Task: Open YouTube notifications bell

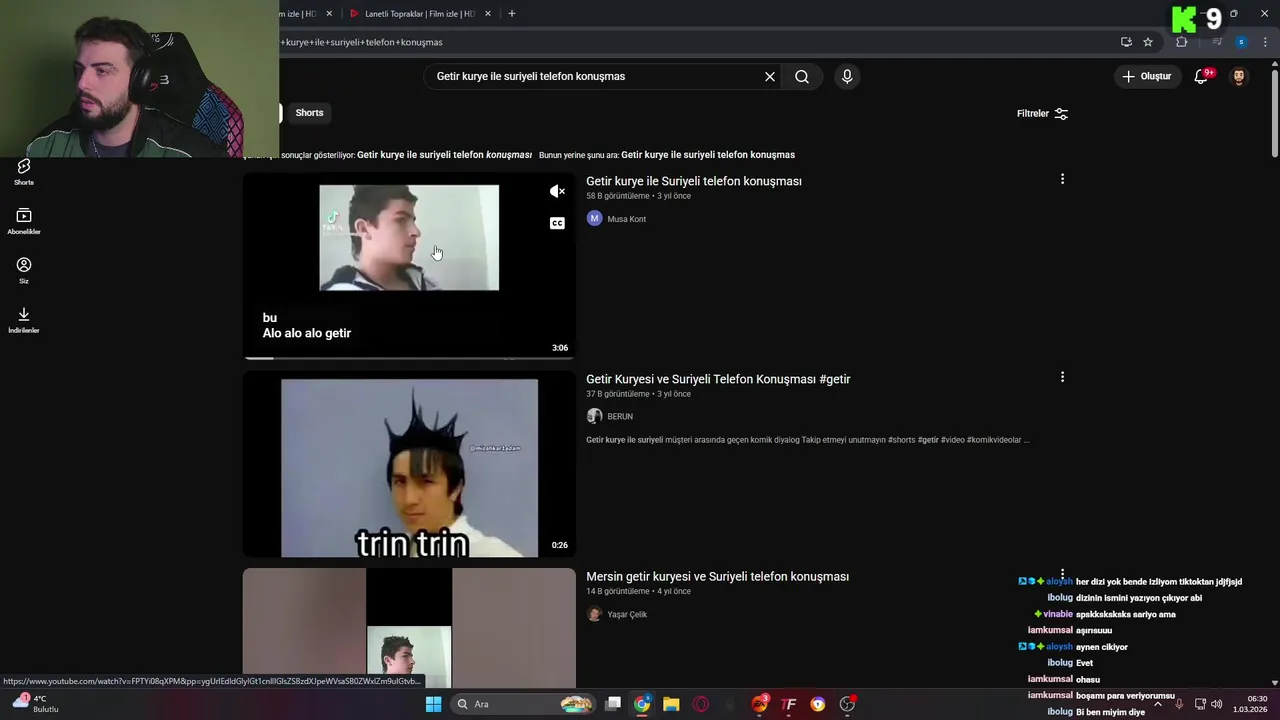Action: tap(1202, 76)
